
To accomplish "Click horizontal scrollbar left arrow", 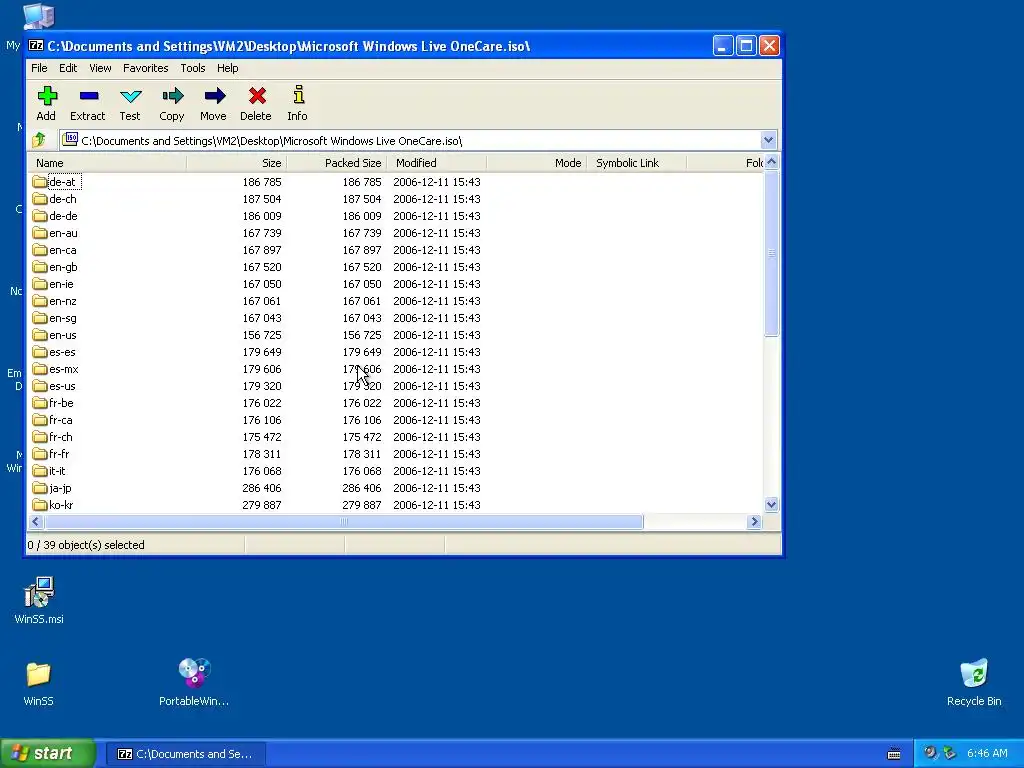I will point(36,521).
